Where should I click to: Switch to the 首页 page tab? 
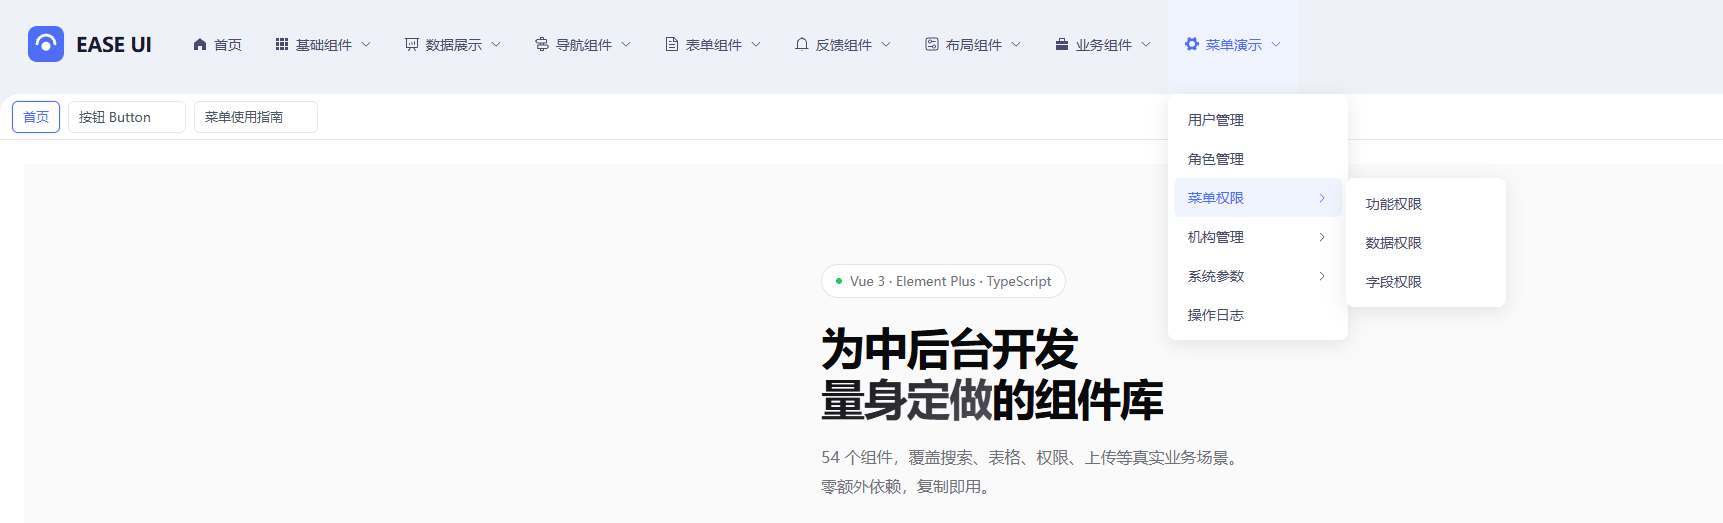(x=36, y=117)
